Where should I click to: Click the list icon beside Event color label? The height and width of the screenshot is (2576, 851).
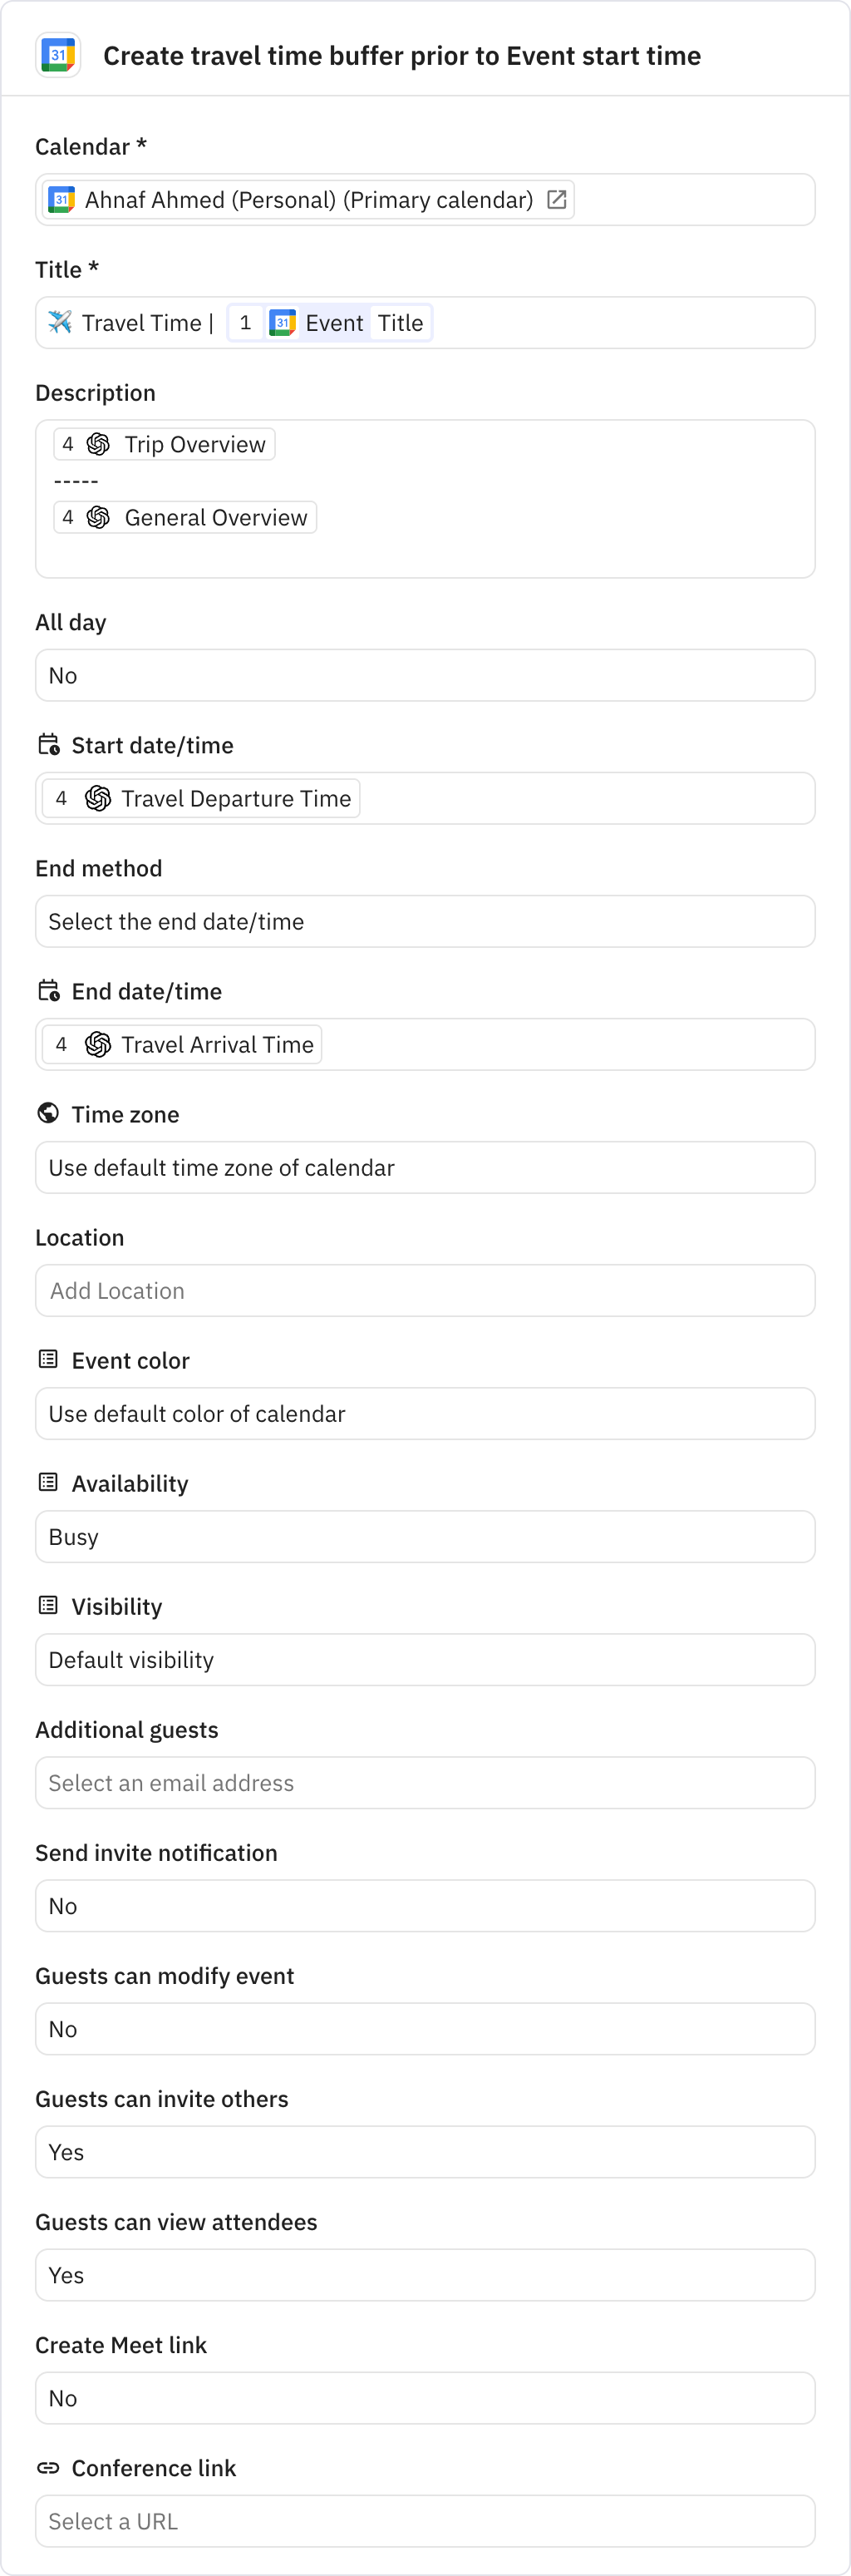[x=47, y=1359]
